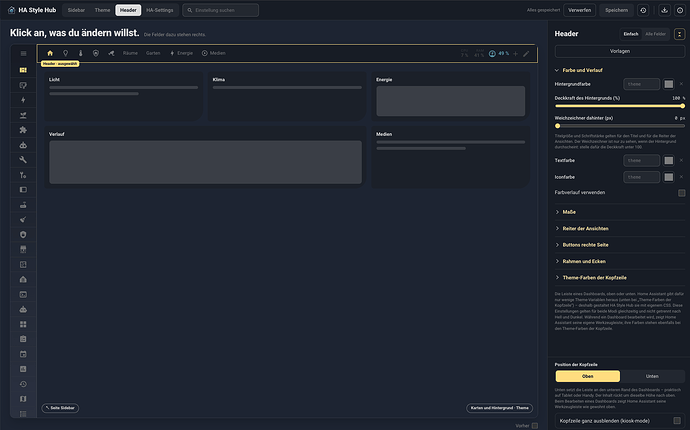Open the Hintergrundfarbe color swatch
The height and width of the screenshot is (430, 690).
pos(669,84)
